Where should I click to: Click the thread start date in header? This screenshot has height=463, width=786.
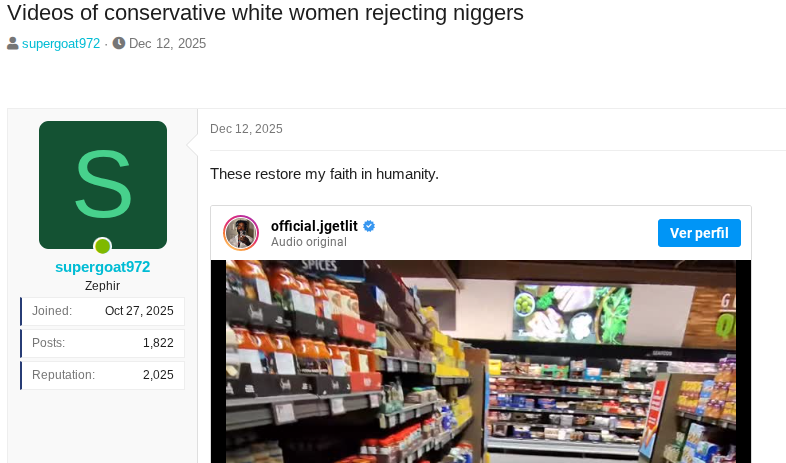pyautogui.click(x=167, y=44)
